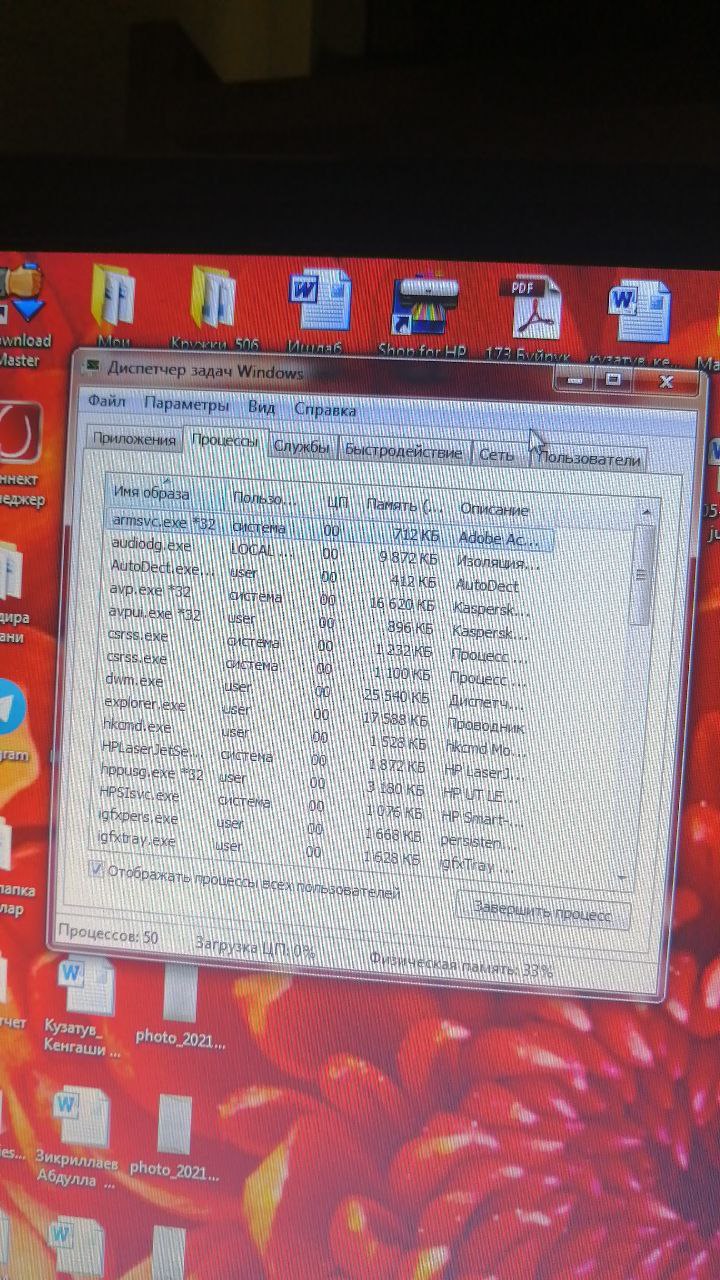
Task: Click the 16 620 КБ memory value
Action: 401,604
